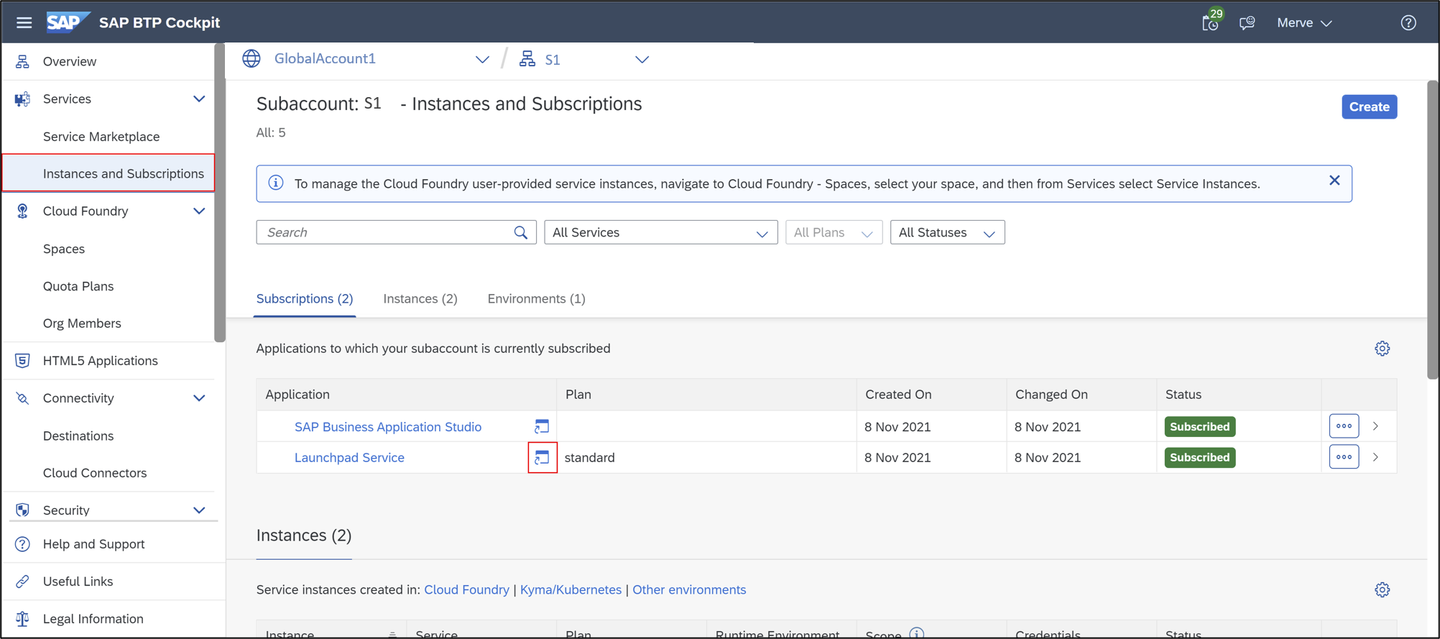Screen dimensions: 1440x639
Task: Open SAP Business Application Studio go-to-application icon
Action: pos(542,427)
